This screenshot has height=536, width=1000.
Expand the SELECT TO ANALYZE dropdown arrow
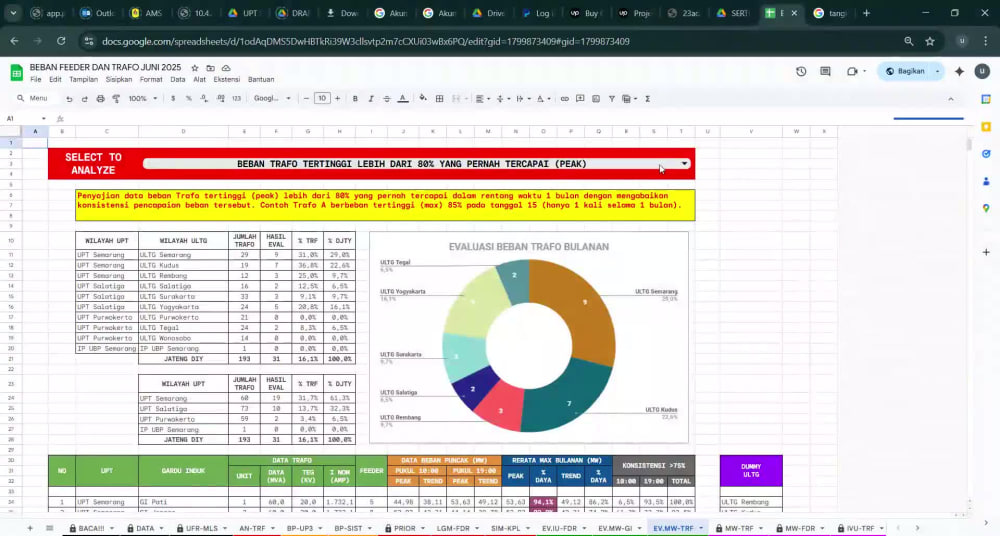coord(684,164)
